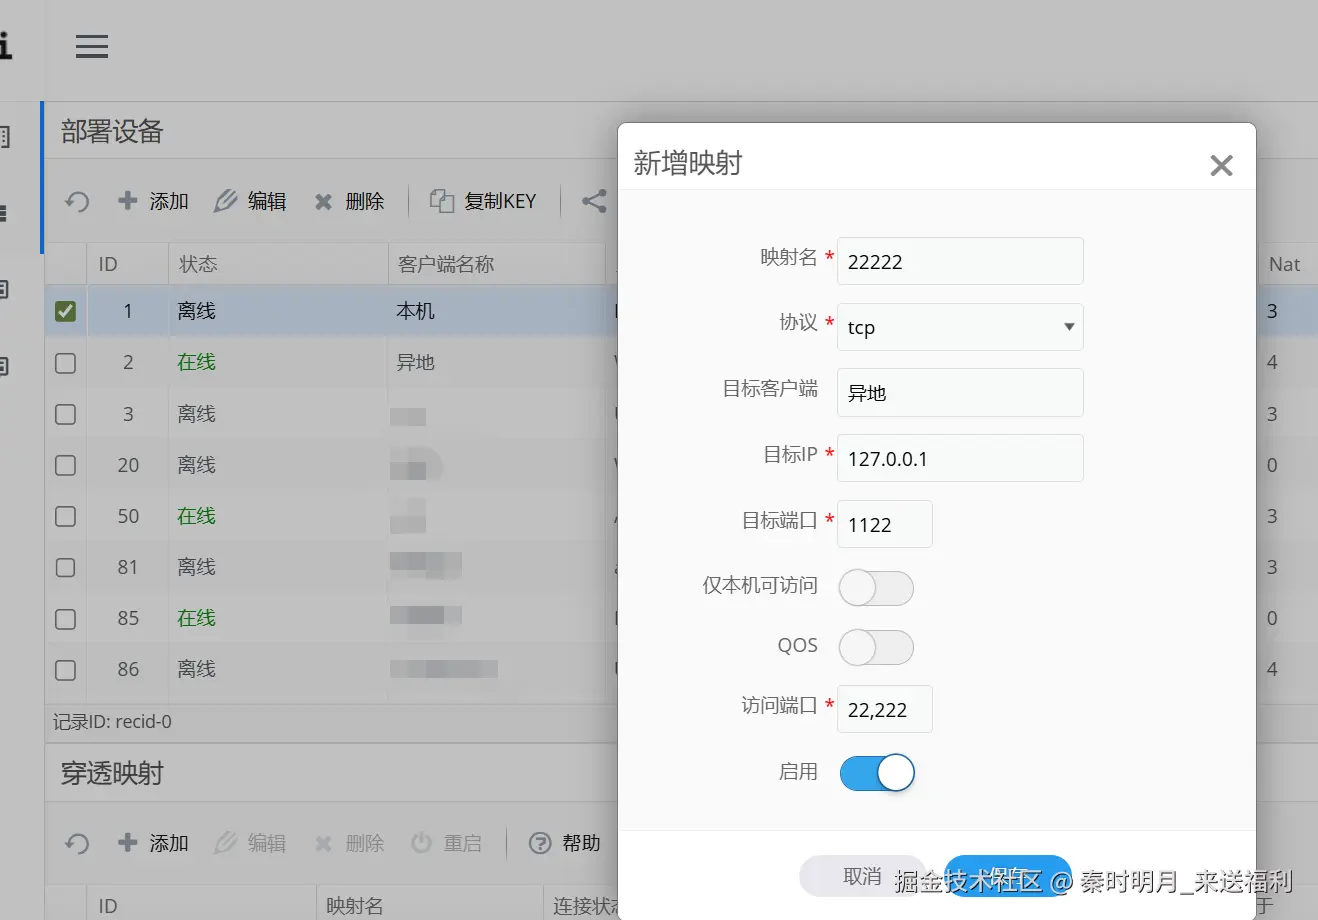Refresh the 部署设备 device list
Screen dimensions: 1318x920
77,202
